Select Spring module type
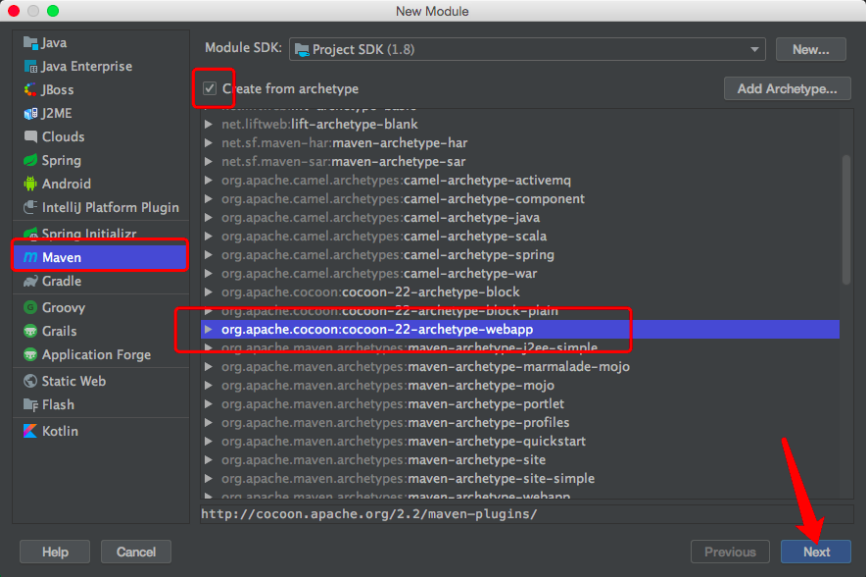Image resolution: width=866 pixels, height=577 pixels. pos(101,160)
